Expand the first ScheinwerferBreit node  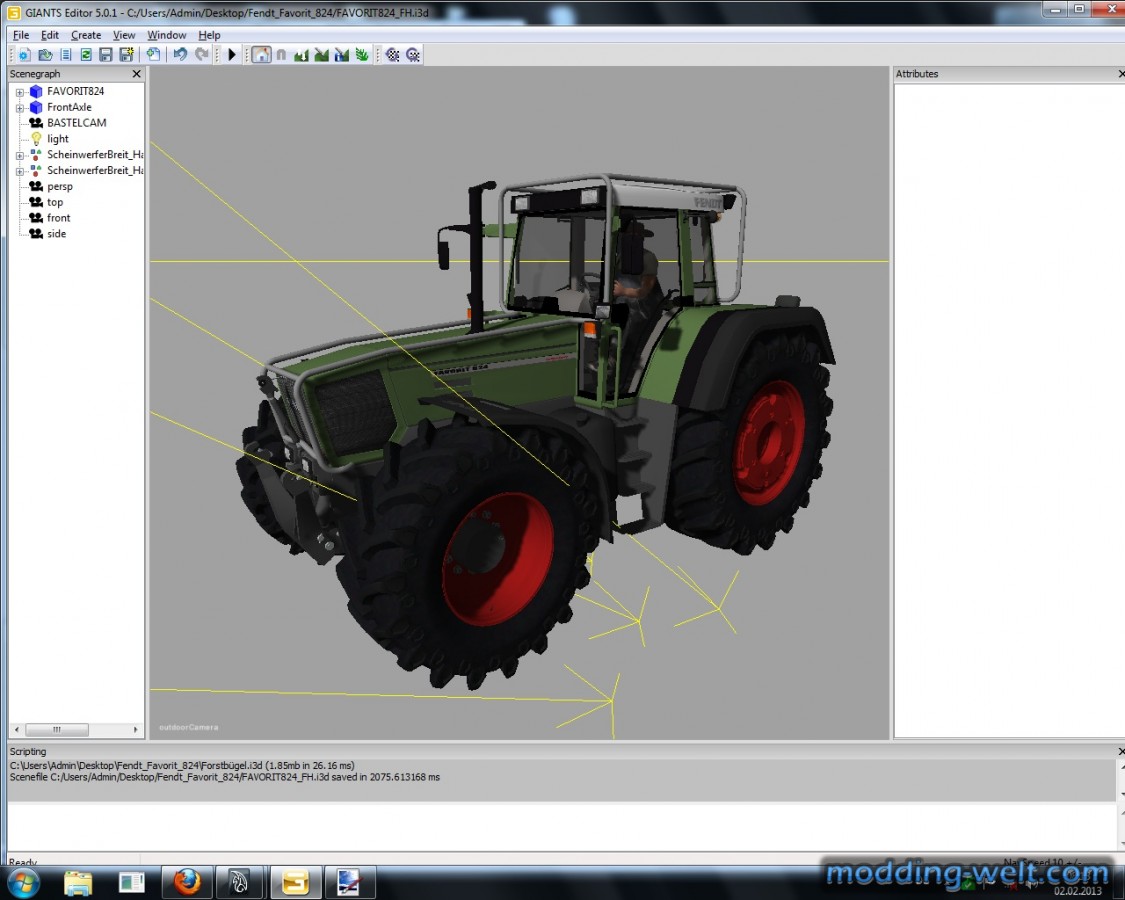tap(20, 155)
